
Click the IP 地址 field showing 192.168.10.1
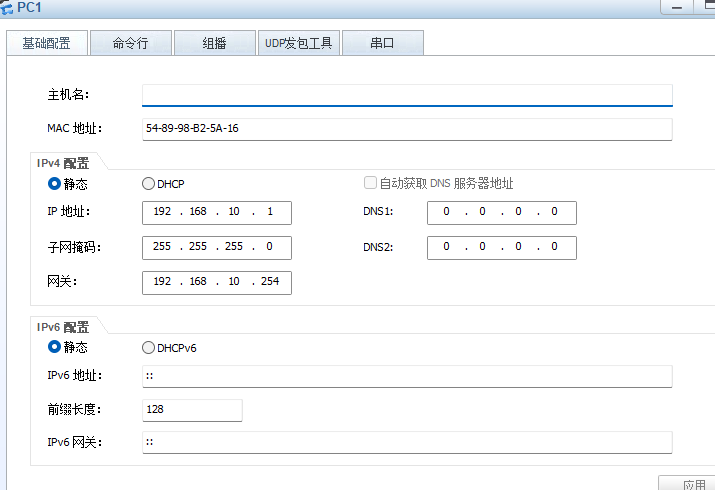pos(217,212)
